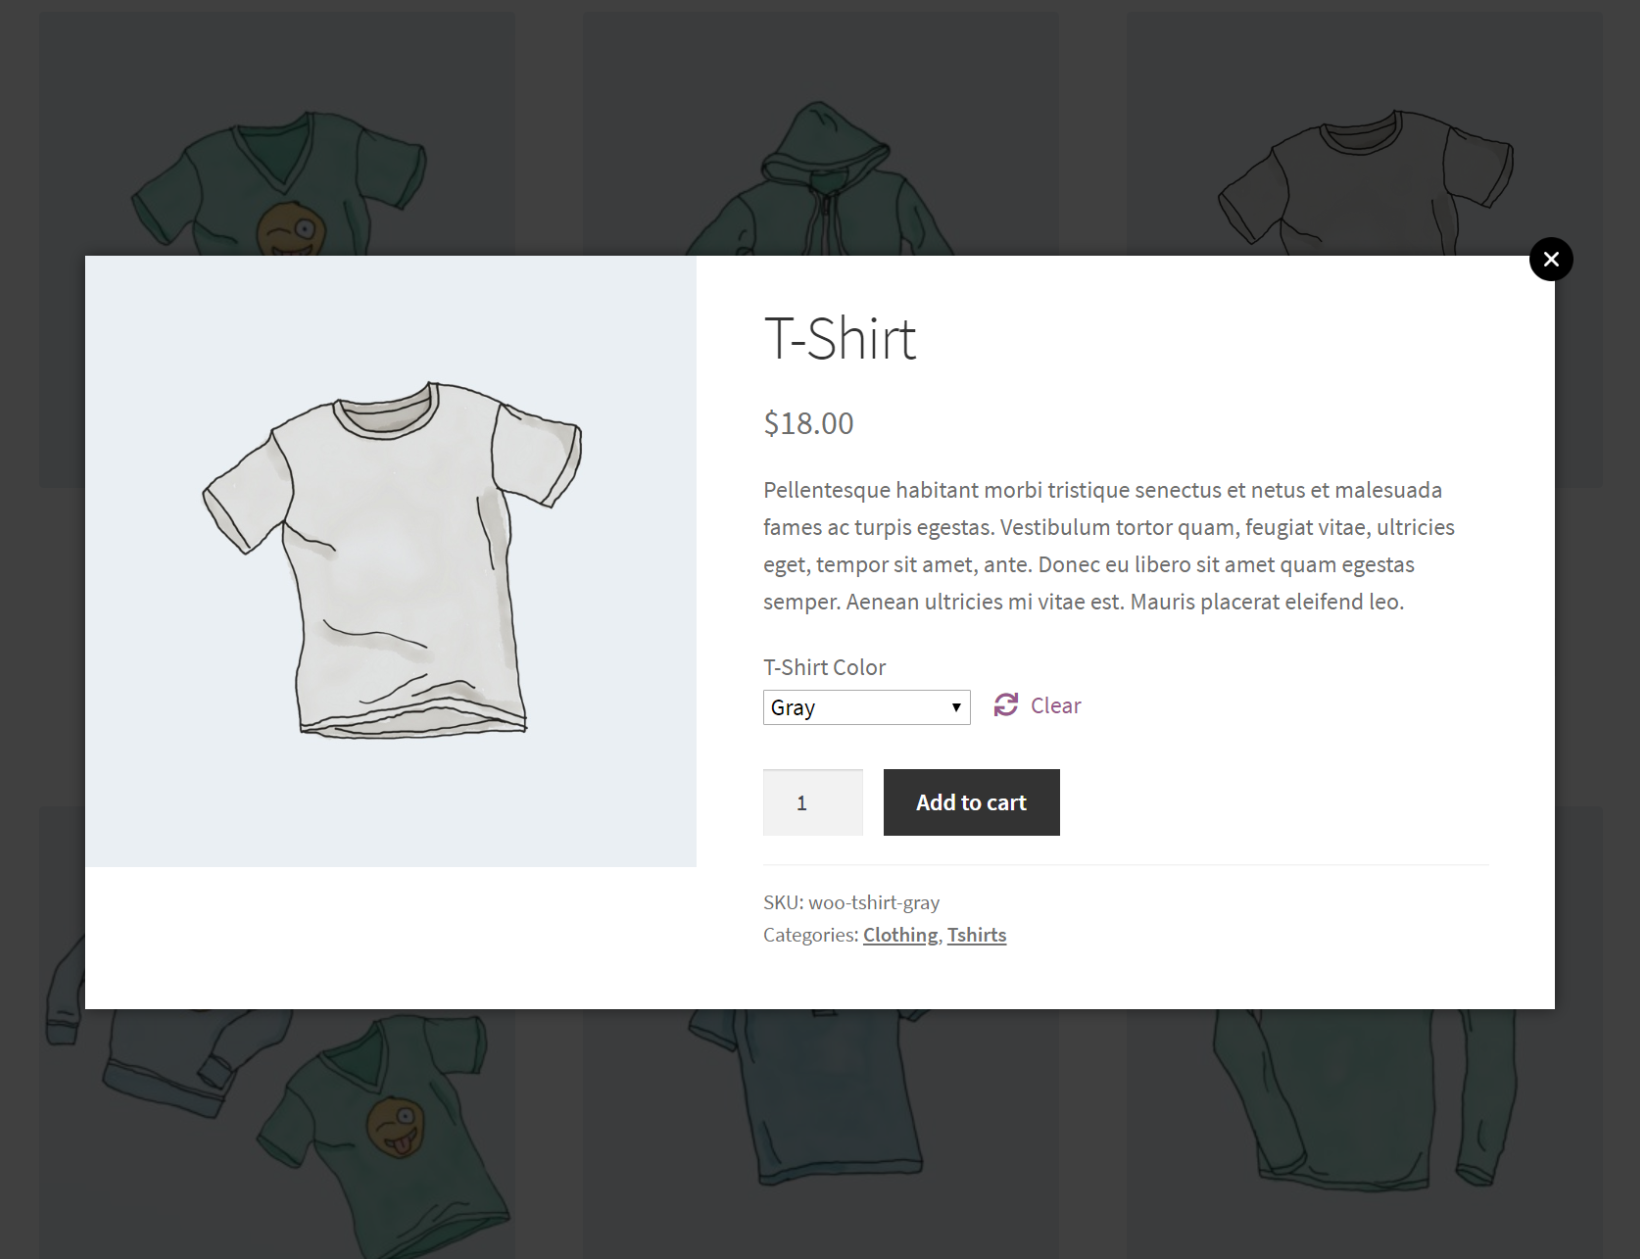The image size is (1640, 1259).
Task: Focus the quantity input field
Action: 812,802
